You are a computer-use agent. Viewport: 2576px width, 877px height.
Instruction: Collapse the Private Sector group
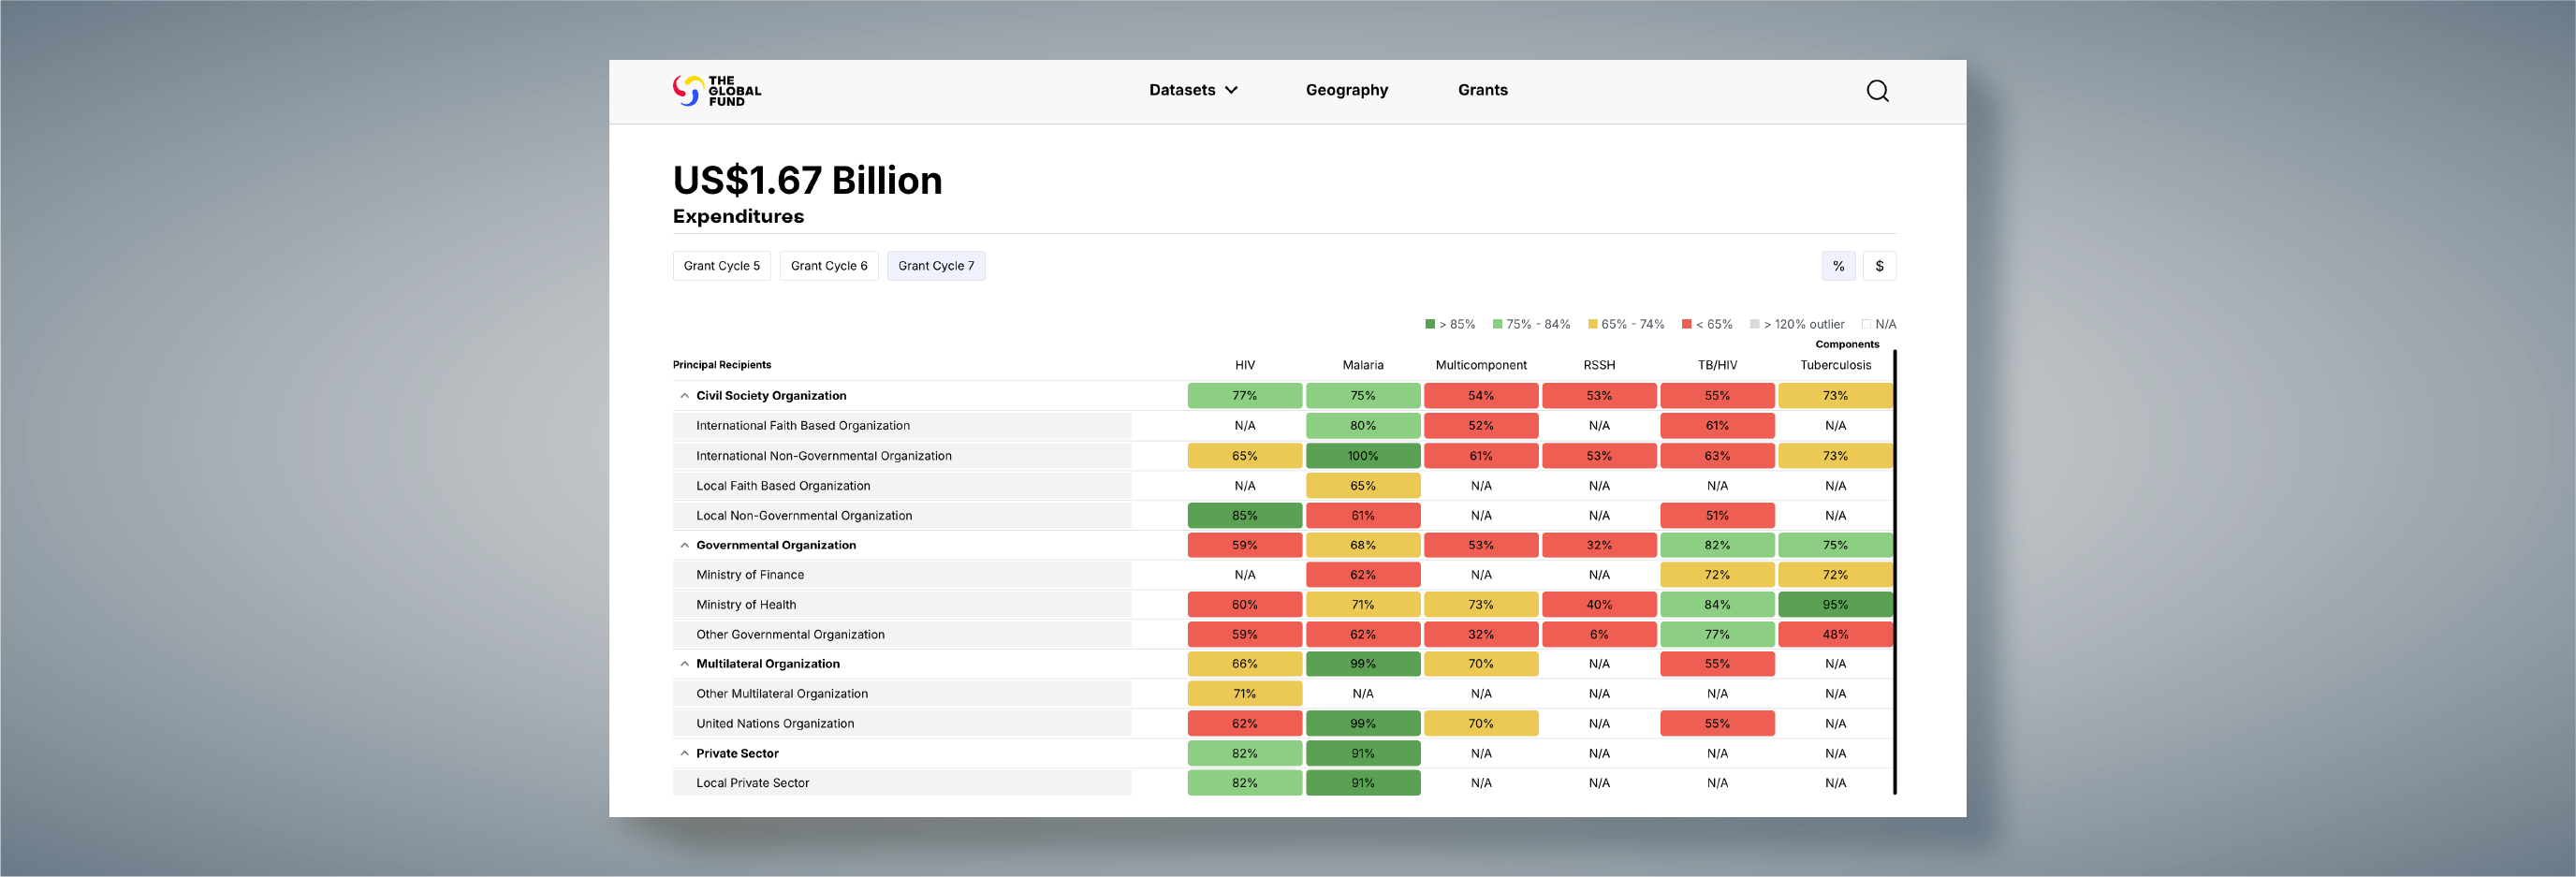pyautogui.click(x=684, y=753)
